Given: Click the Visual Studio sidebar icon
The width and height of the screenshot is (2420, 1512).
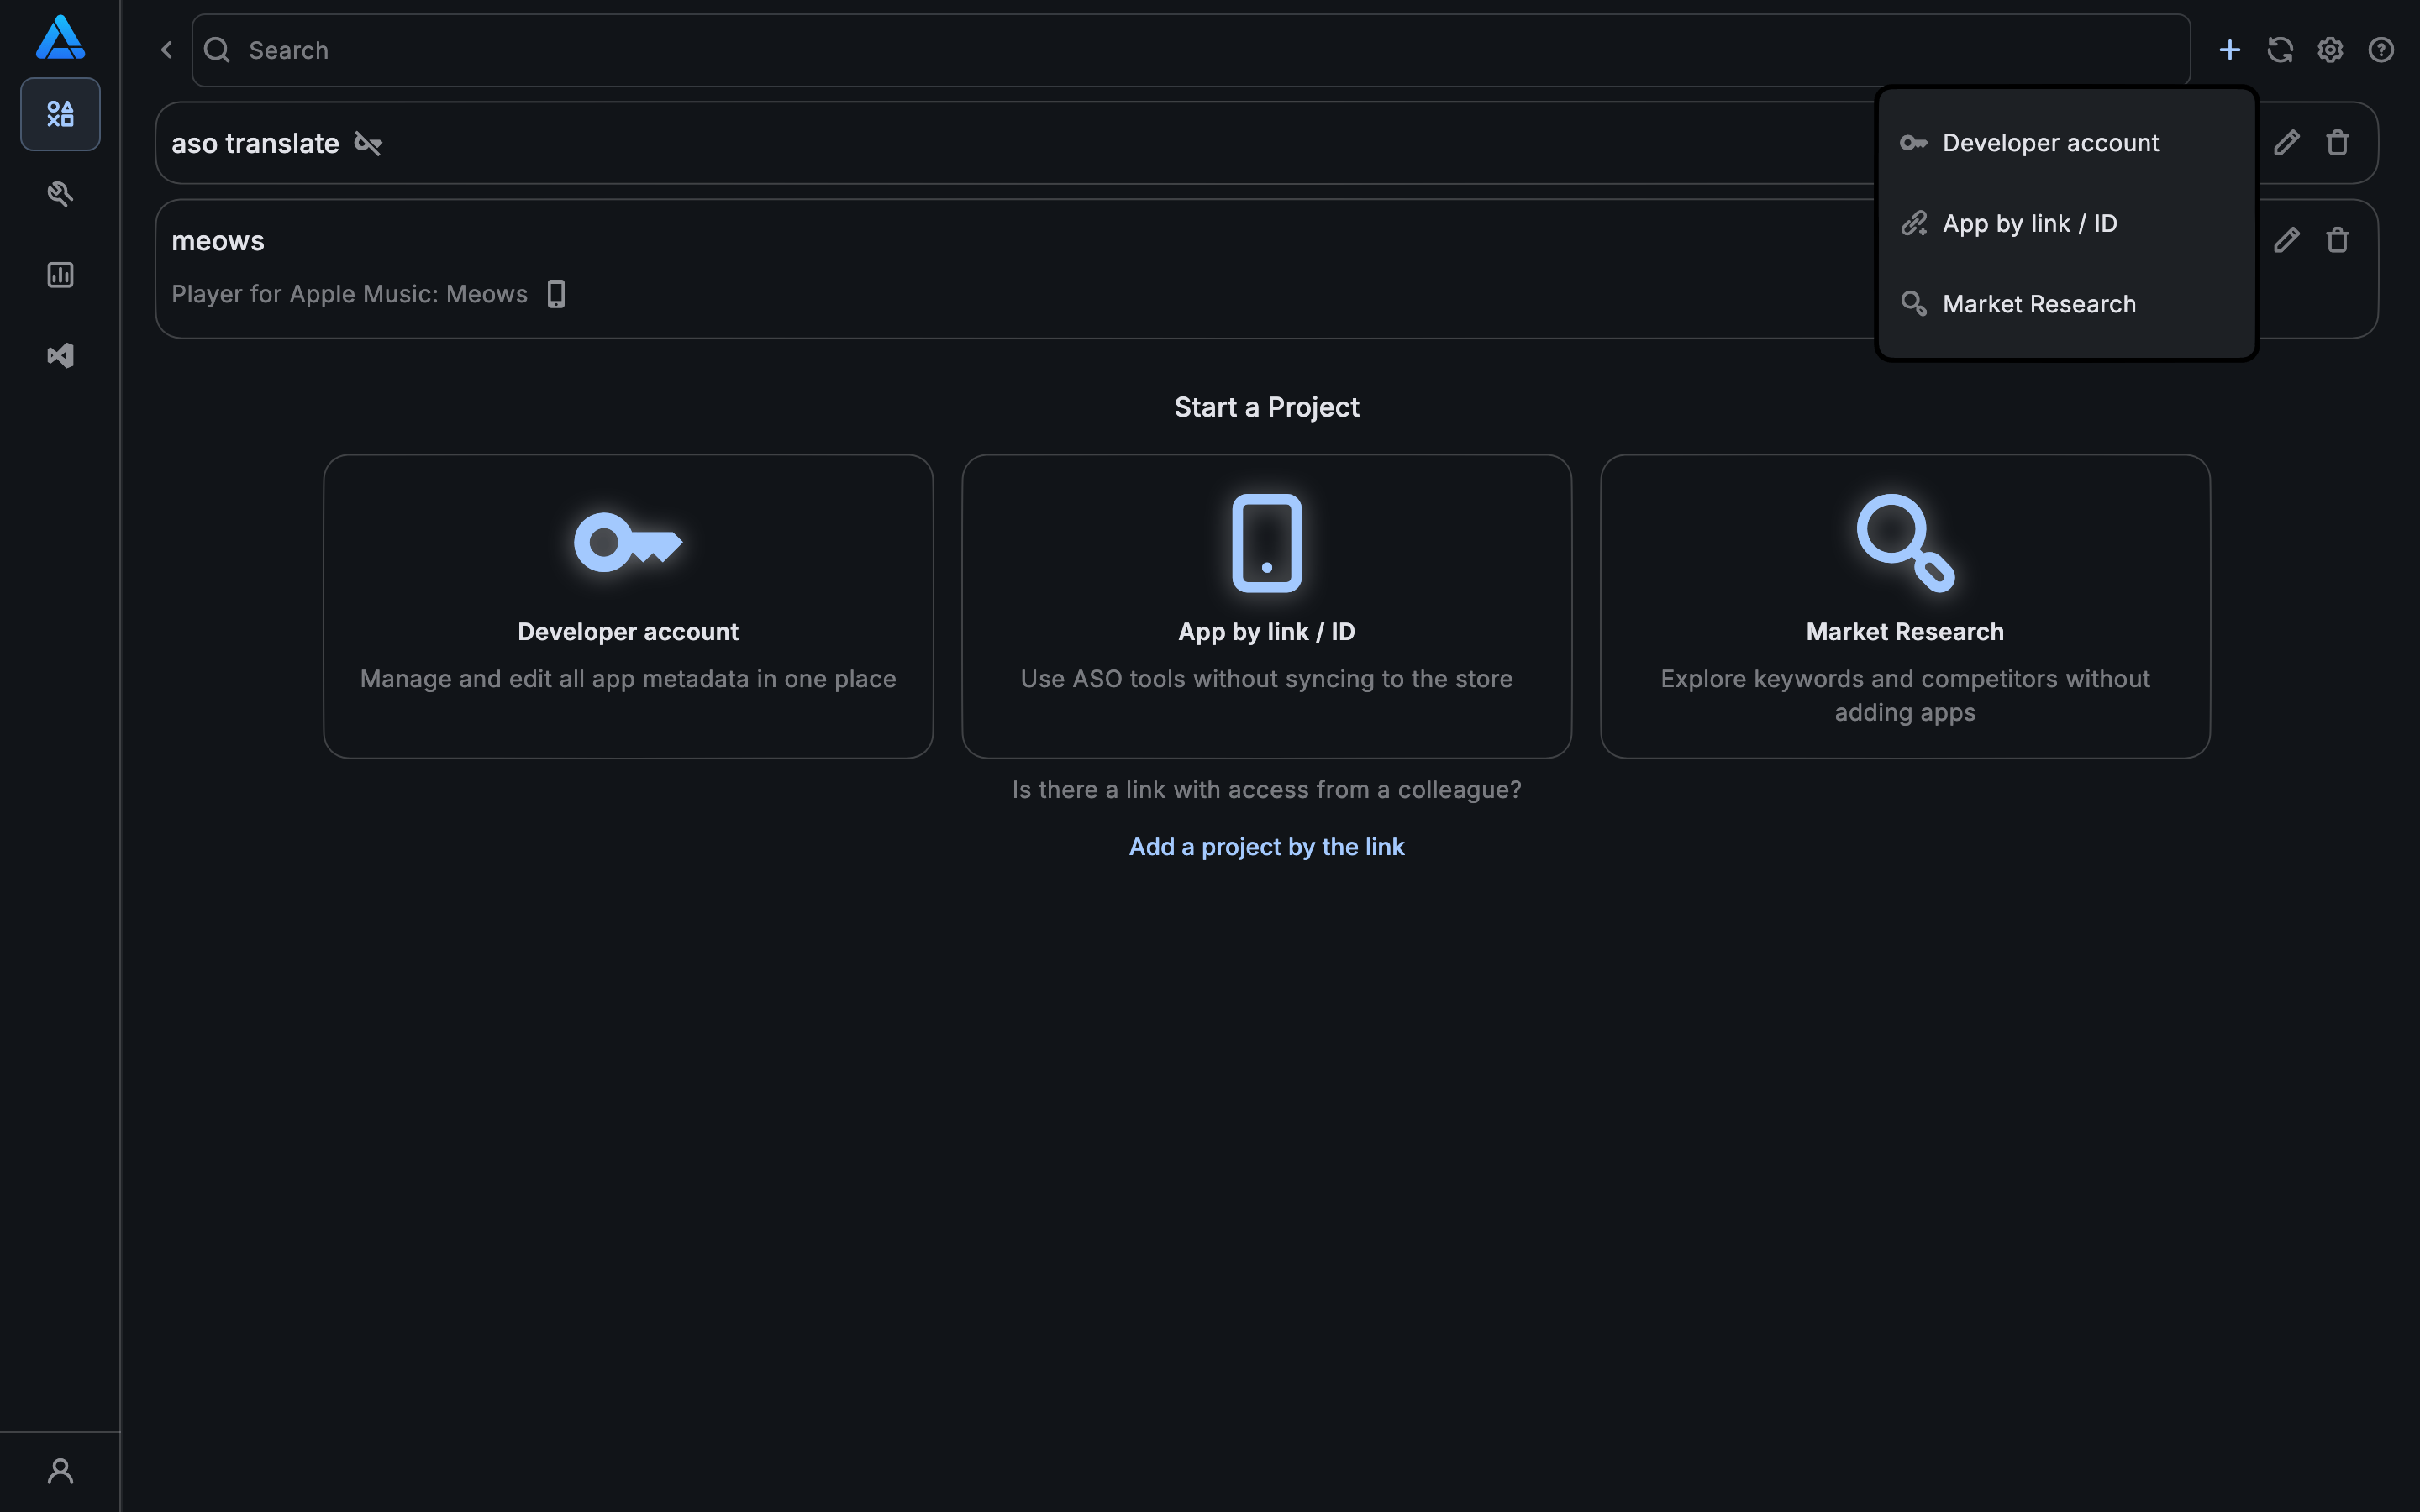Looking at the screenshot, I should coord(60,355).
